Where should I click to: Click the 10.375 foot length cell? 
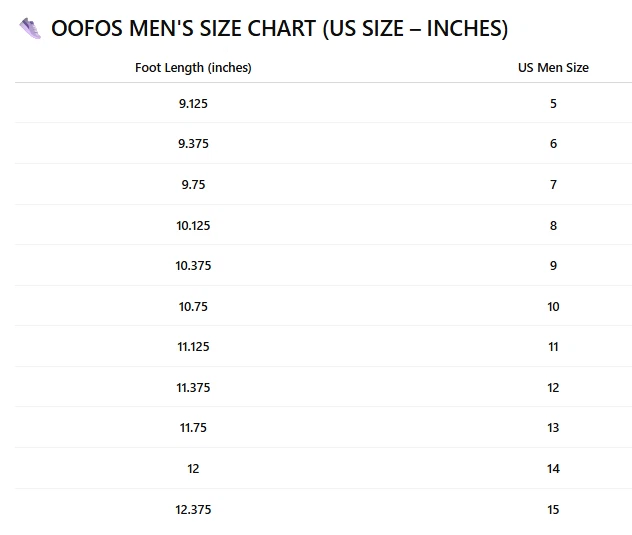click(x=193, y=266)
